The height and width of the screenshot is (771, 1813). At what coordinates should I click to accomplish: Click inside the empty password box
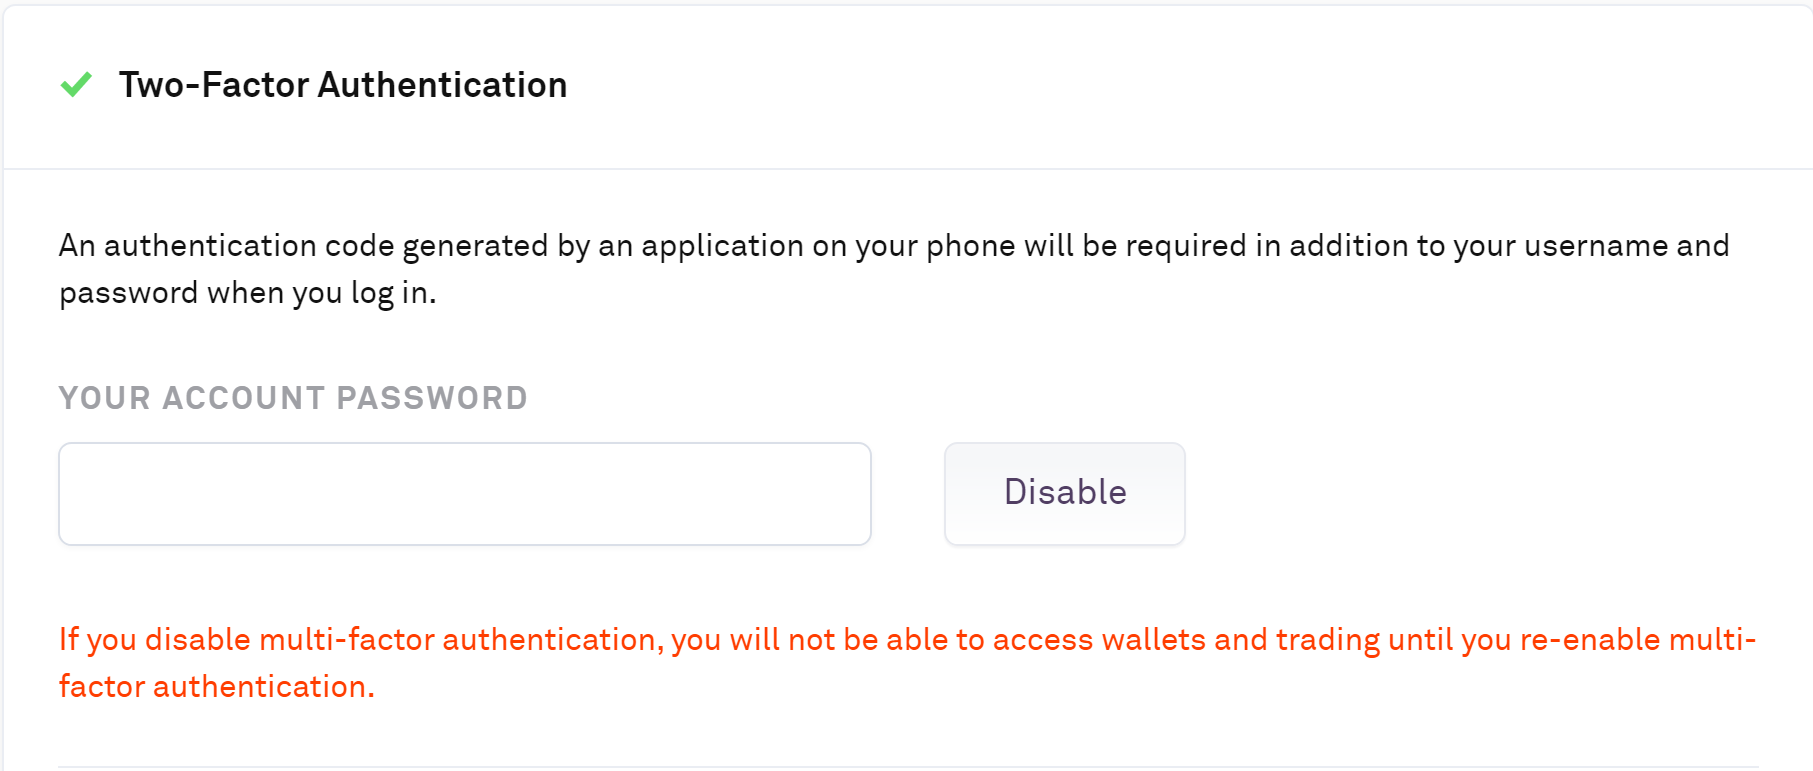465,494
